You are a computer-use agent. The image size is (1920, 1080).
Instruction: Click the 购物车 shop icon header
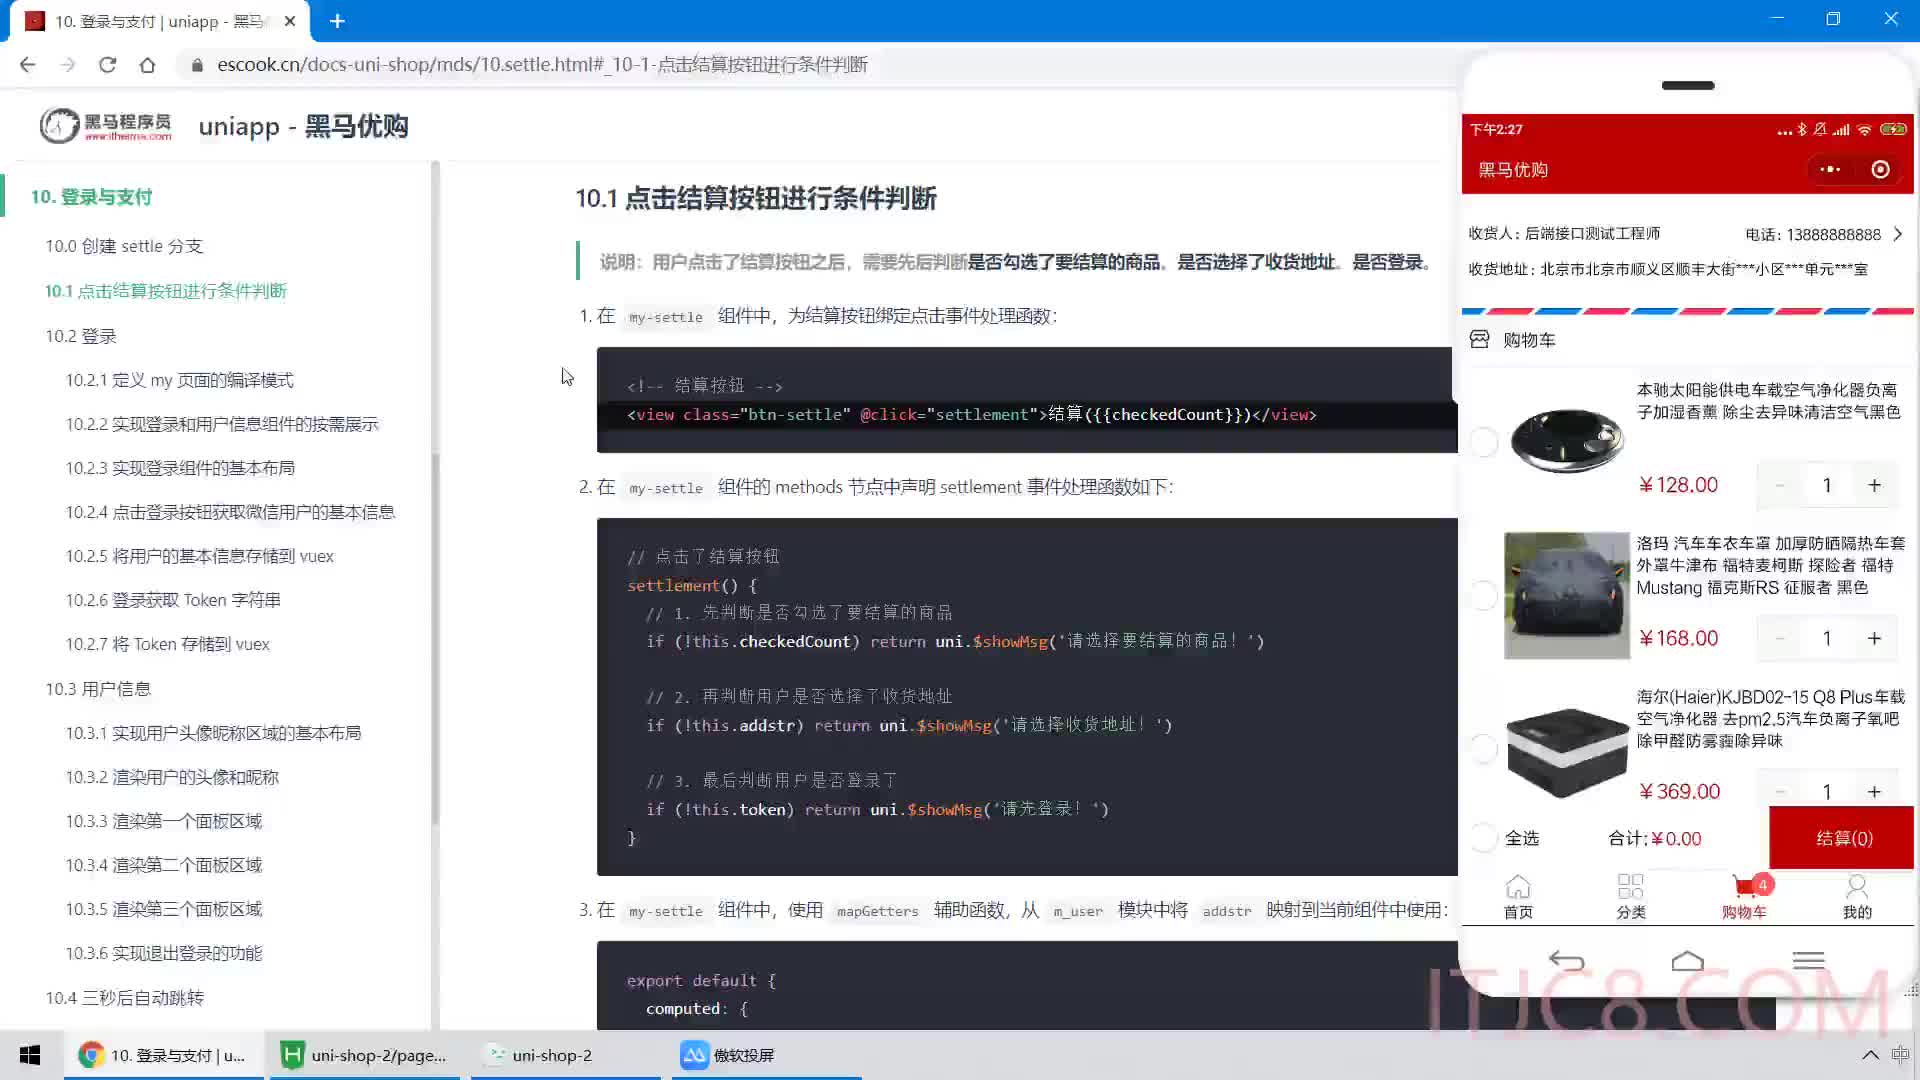tap(1480, 340)
